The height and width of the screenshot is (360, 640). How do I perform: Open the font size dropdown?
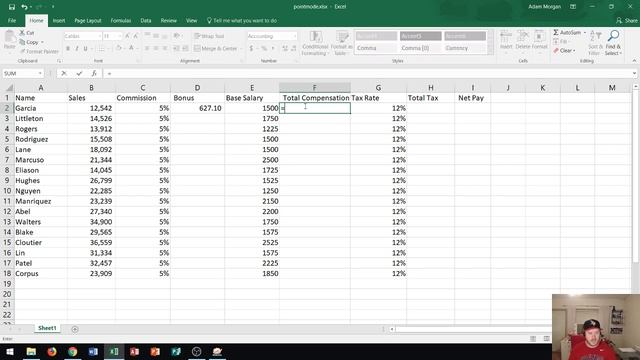[x=120, y=36]
